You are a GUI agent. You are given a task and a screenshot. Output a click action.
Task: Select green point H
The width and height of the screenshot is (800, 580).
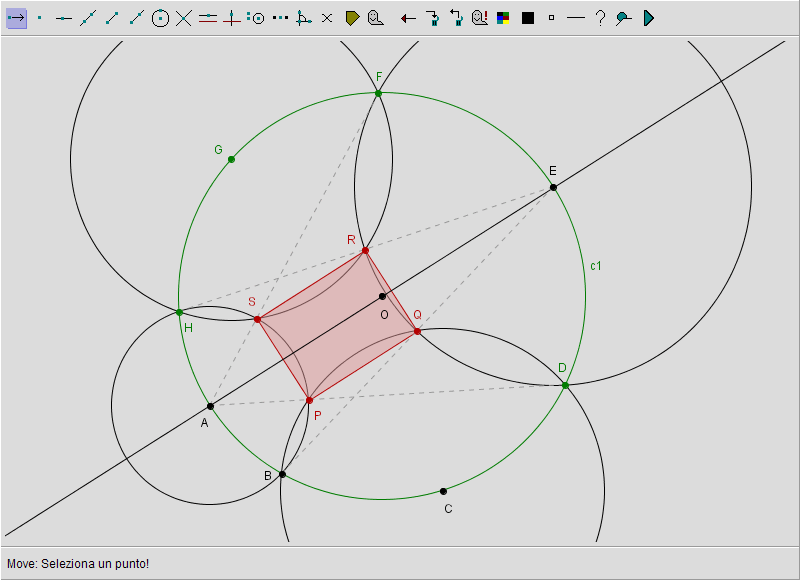(x=179, y=312)
